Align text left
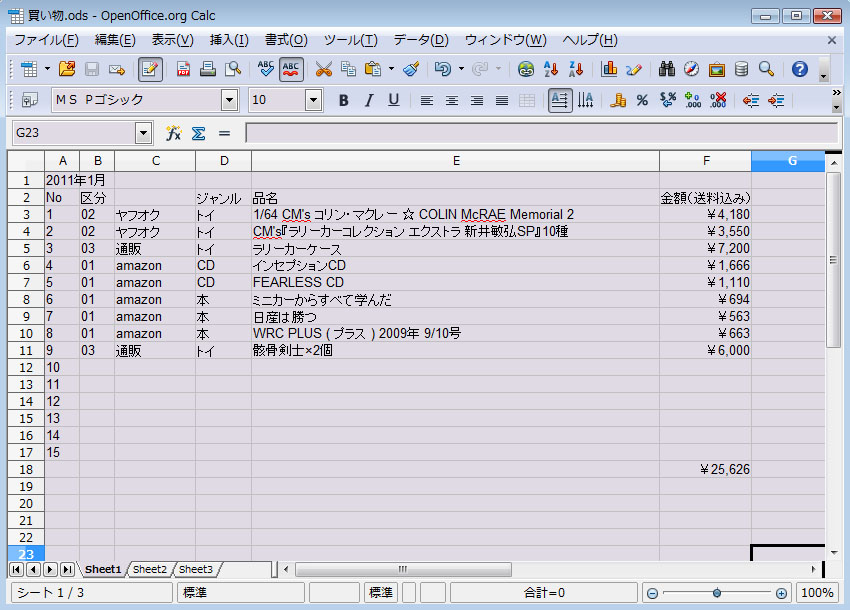 pyautogui.click(x=427, y=100)
